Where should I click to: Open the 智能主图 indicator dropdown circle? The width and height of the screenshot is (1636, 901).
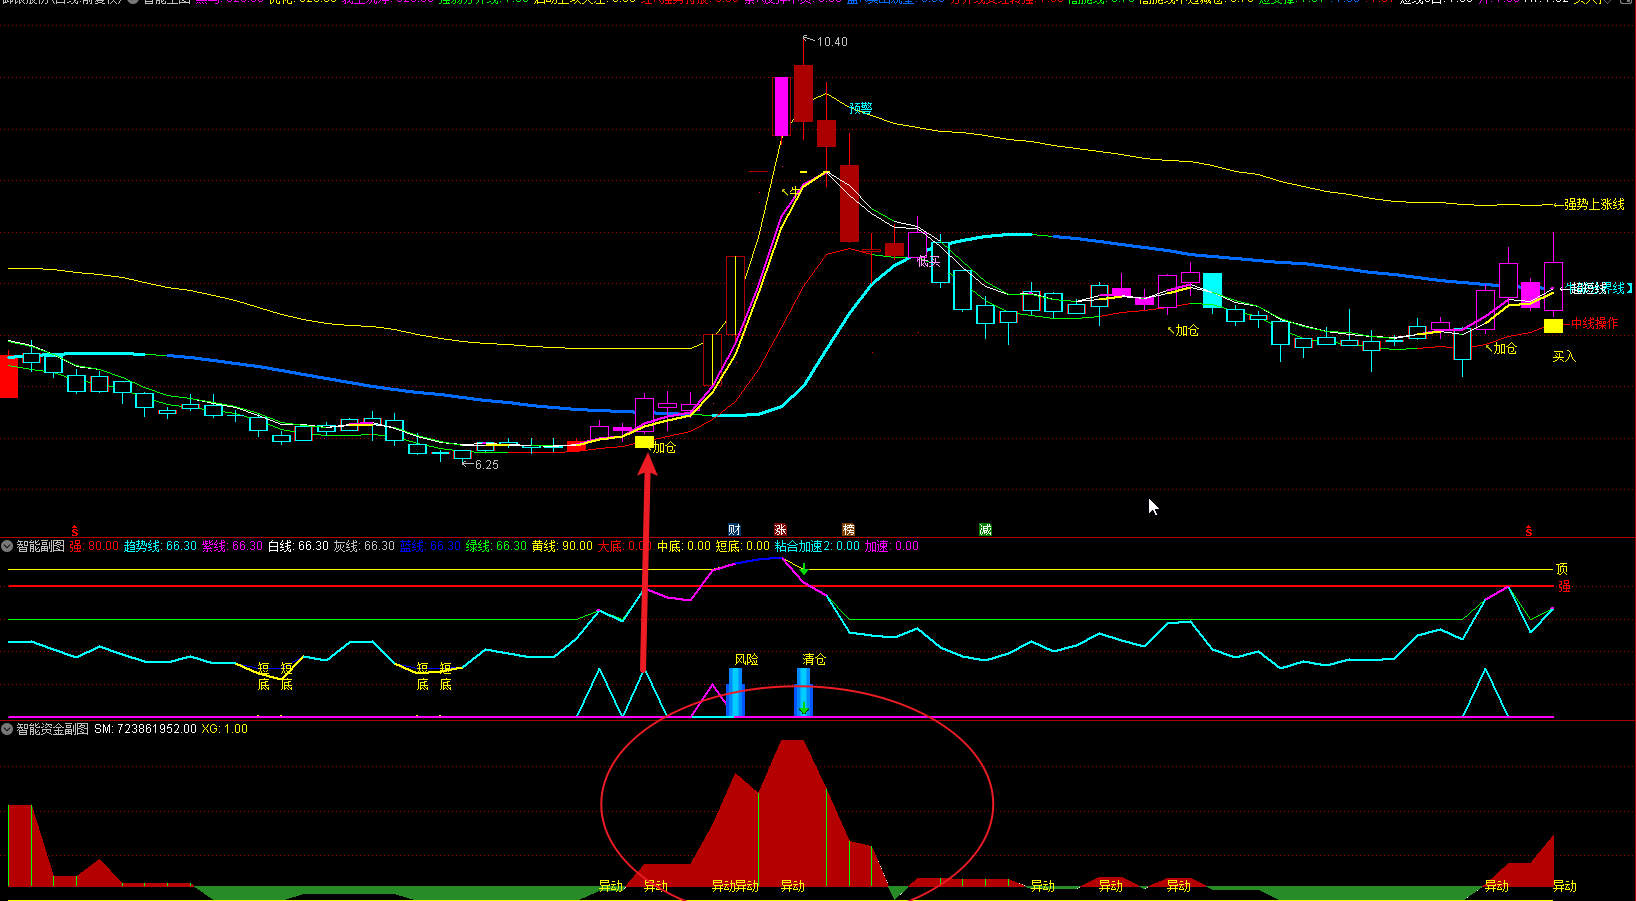click(133, 2)
